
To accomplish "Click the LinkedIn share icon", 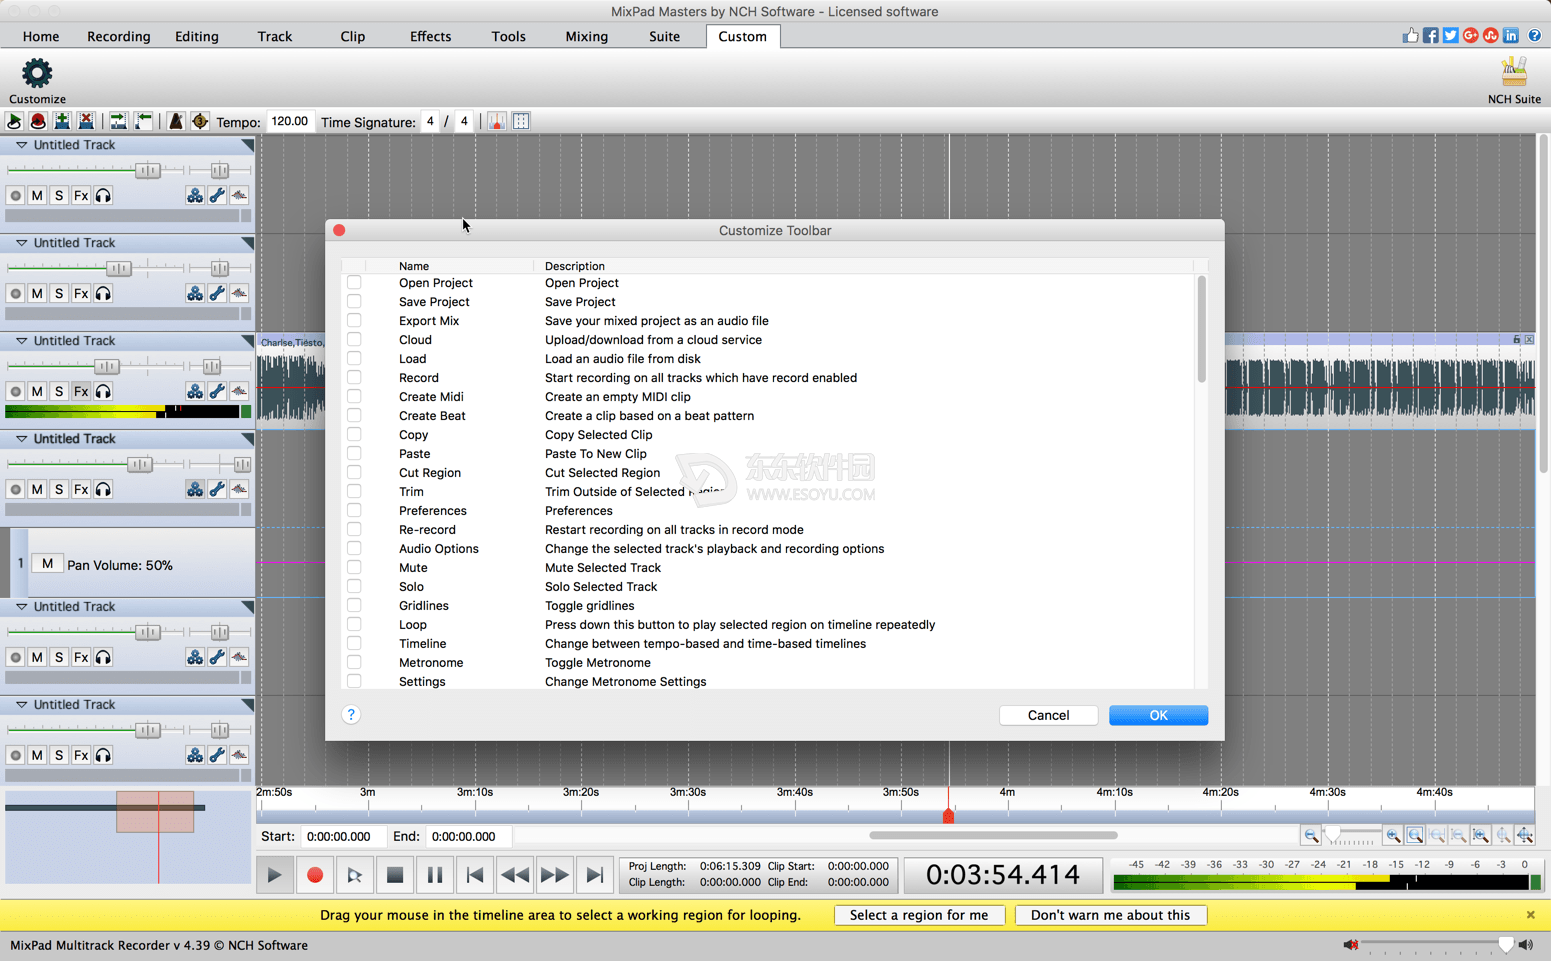I will point(1510,35).
